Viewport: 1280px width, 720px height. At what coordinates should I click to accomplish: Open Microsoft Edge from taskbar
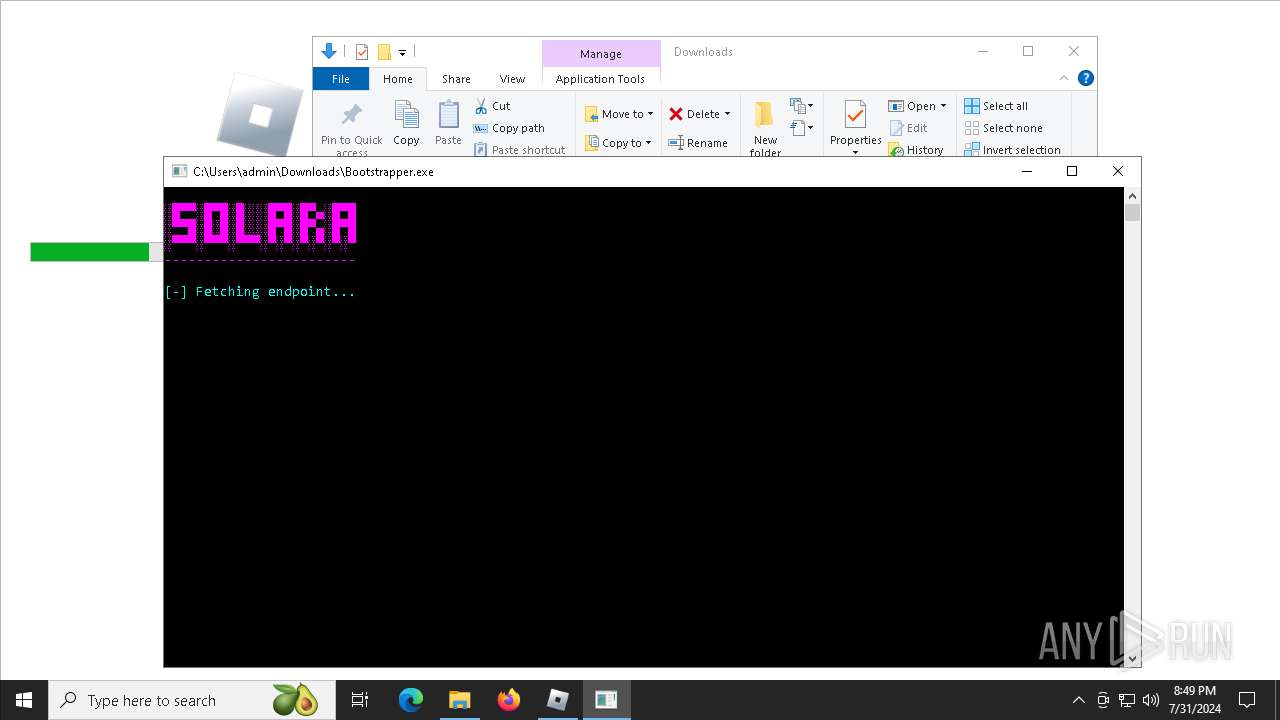point(411,700)
